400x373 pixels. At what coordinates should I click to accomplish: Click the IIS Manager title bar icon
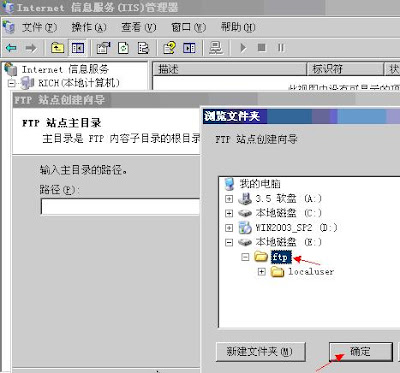coord(8,7)
